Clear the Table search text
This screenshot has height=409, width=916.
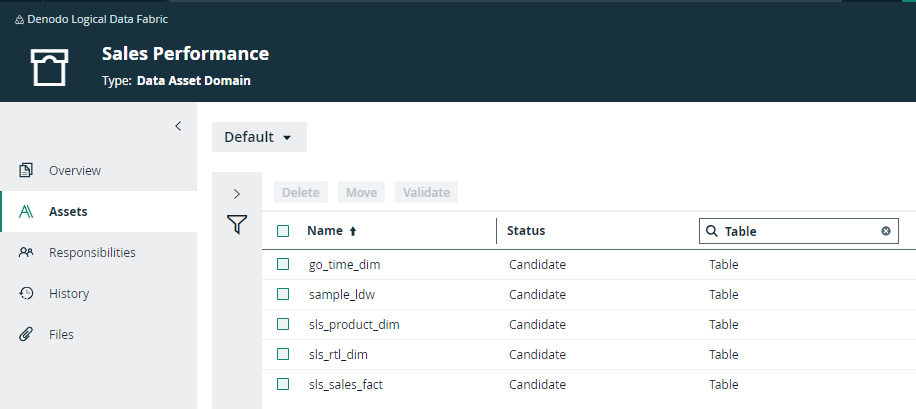pos(886,231)
